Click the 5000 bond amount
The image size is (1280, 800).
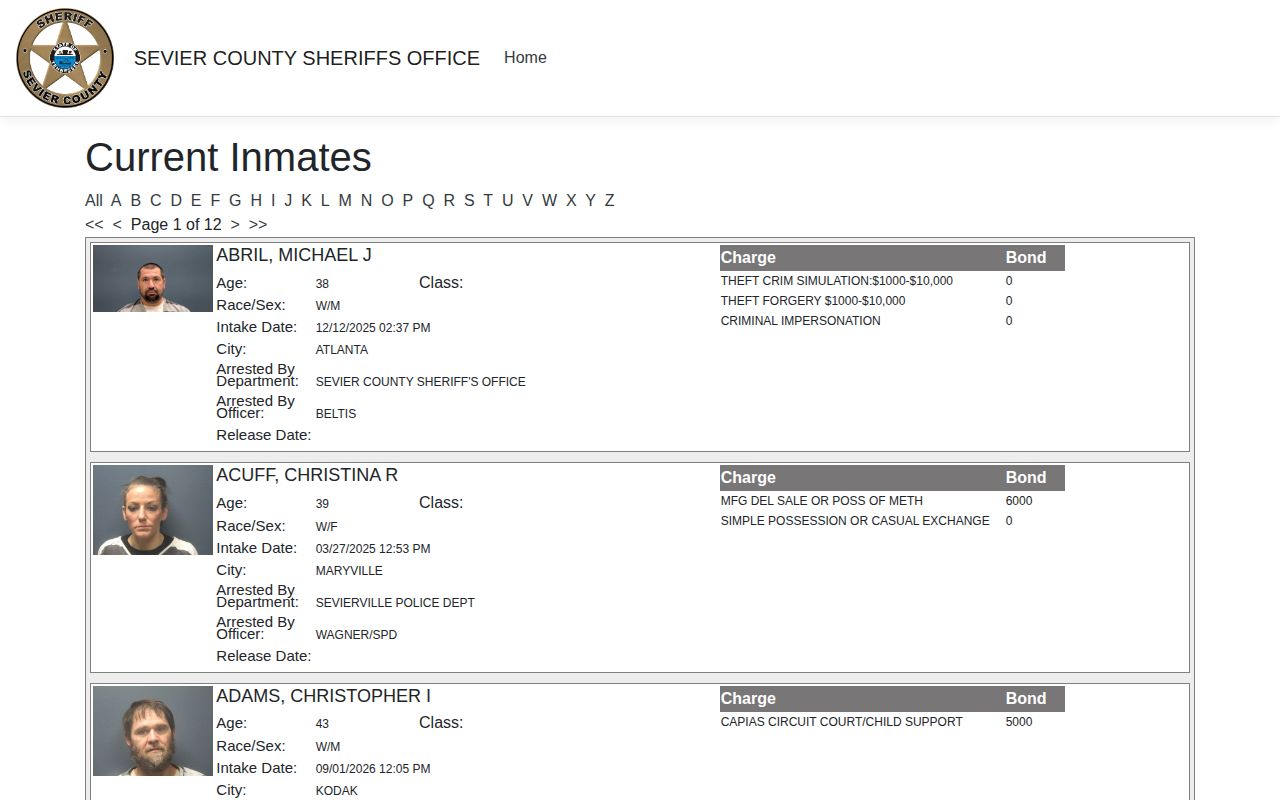[1019, 722]
